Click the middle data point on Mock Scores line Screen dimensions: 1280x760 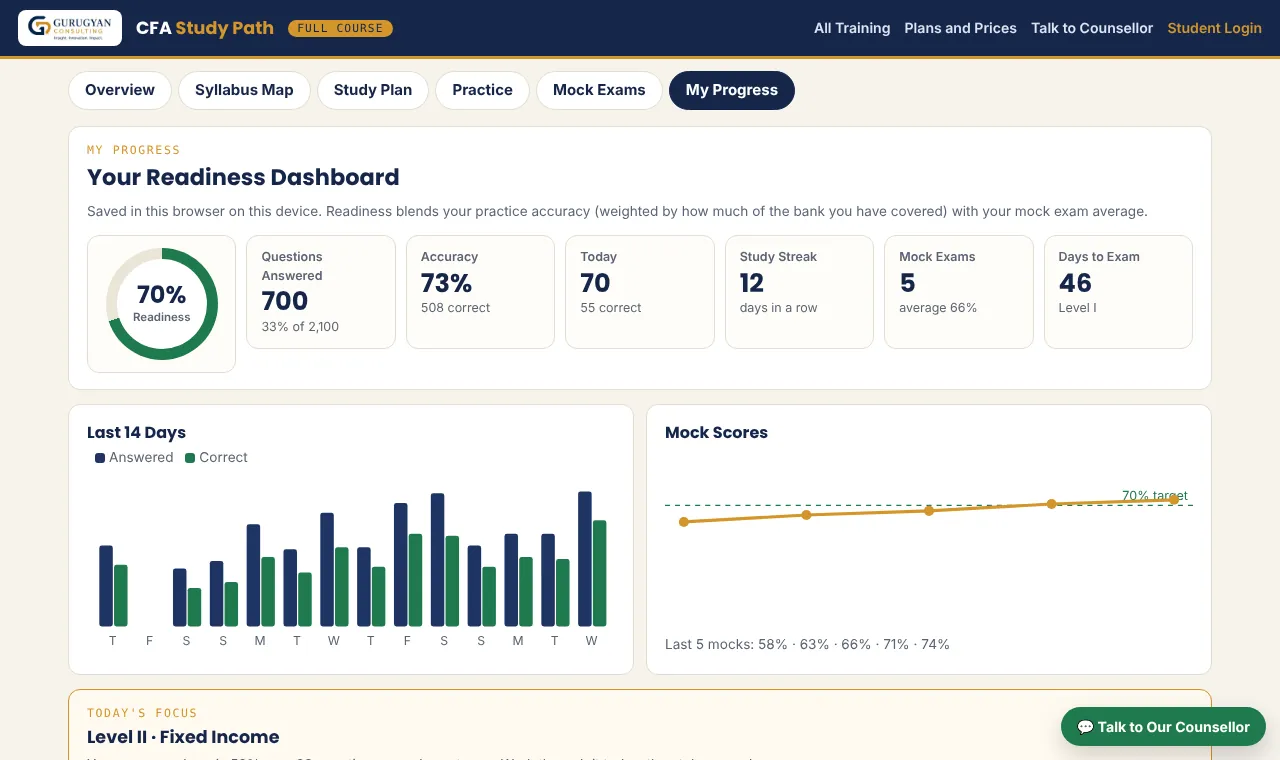click(929, 511)
